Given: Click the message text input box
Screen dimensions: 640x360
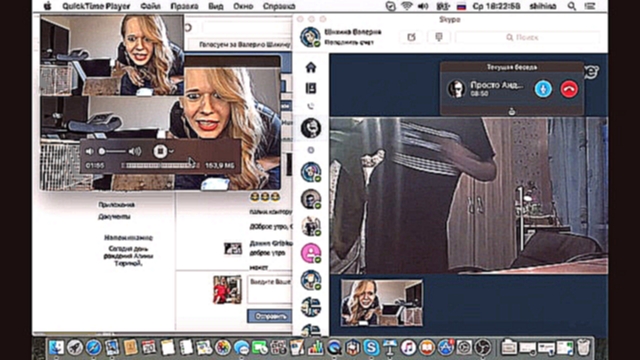Looking at the screenshot, I should click(269, 289).
